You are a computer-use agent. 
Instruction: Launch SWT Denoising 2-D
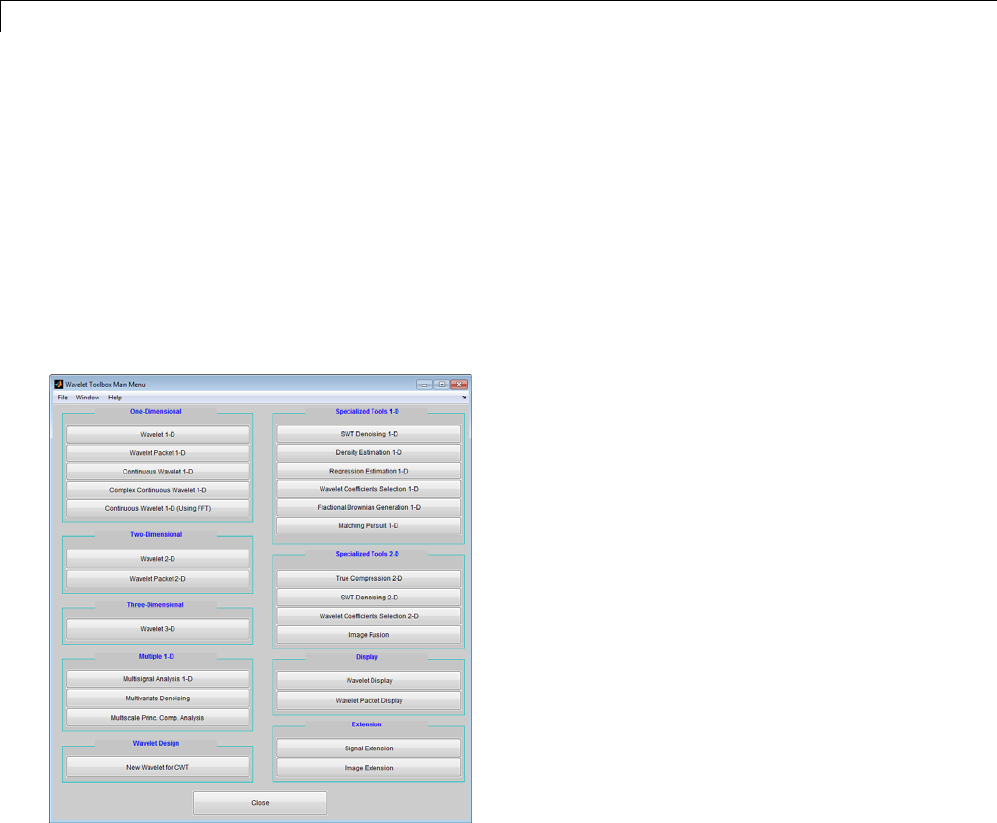(x=369, y=597)
